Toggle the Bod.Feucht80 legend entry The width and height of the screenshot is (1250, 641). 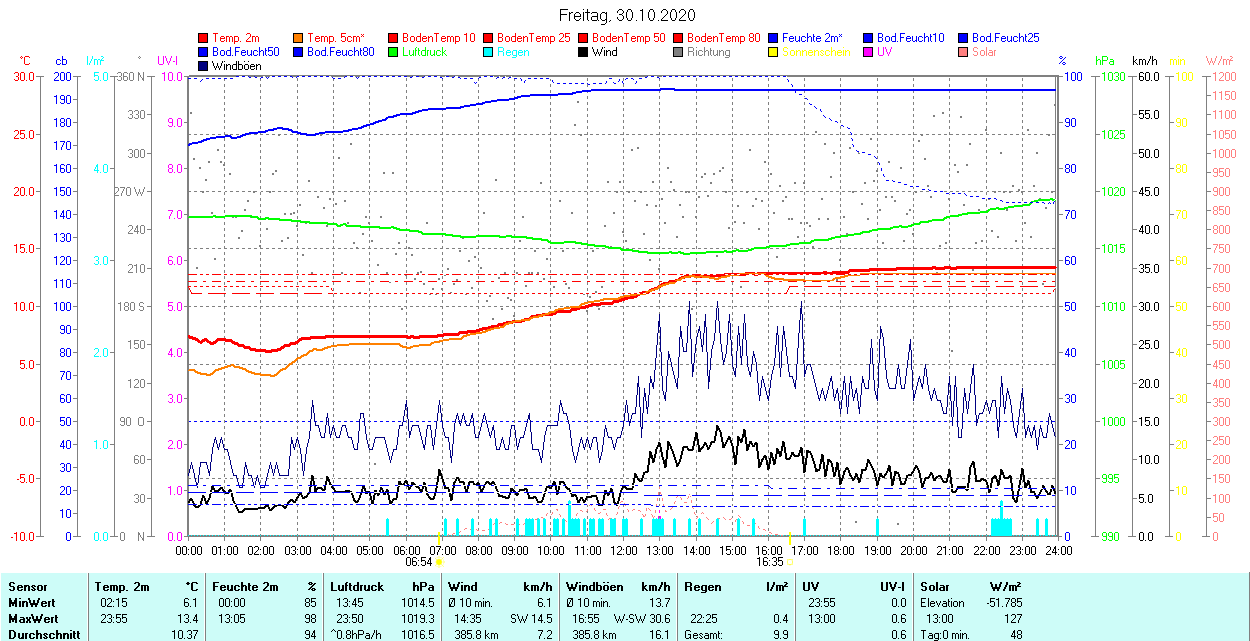(340, 52)
